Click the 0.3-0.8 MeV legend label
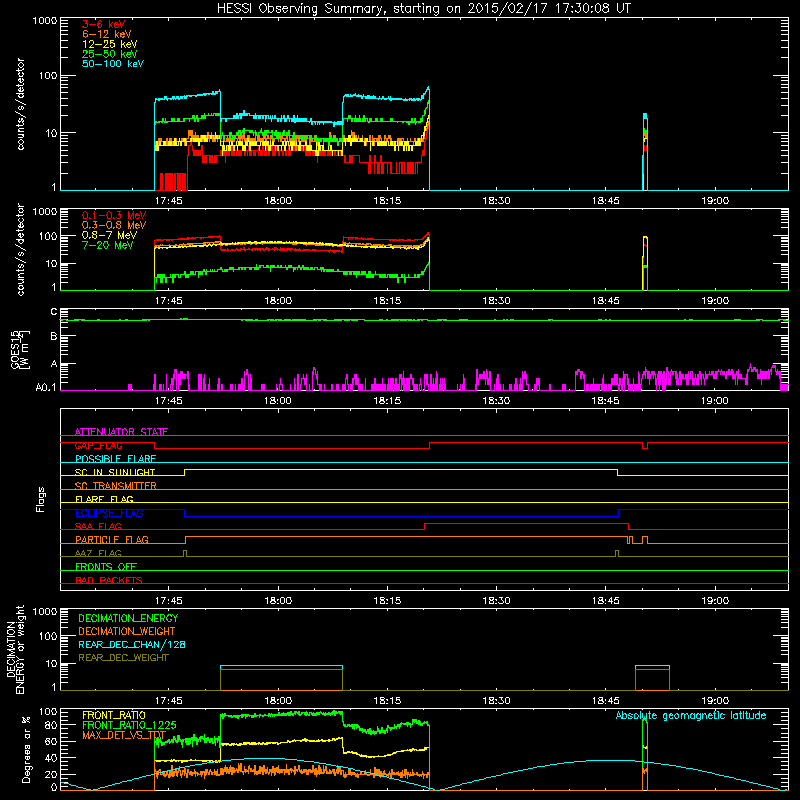 [x=114, y=225]
